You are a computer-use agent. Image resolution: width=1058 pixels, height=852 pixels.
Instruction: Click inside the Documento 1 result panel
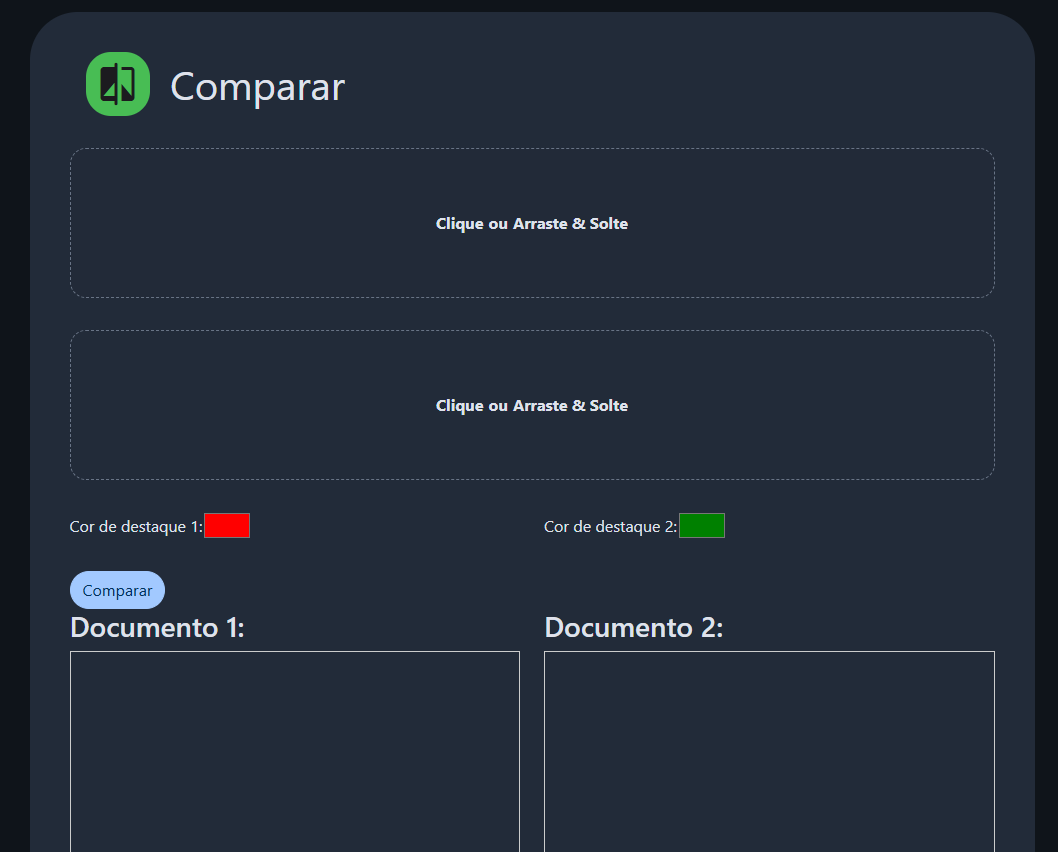point(295,750)
